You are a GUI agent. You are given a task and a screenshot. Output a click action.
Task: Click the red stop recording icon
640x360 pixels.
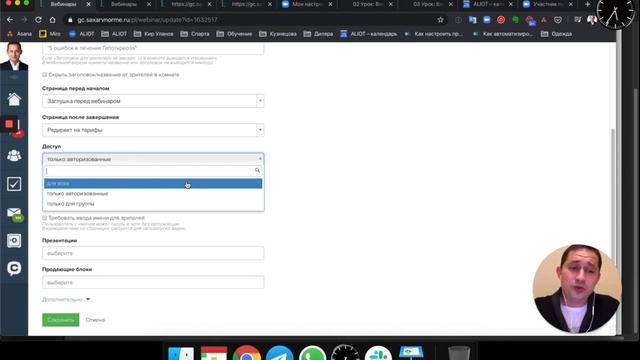pyautogui.click(x=9, y=124)
